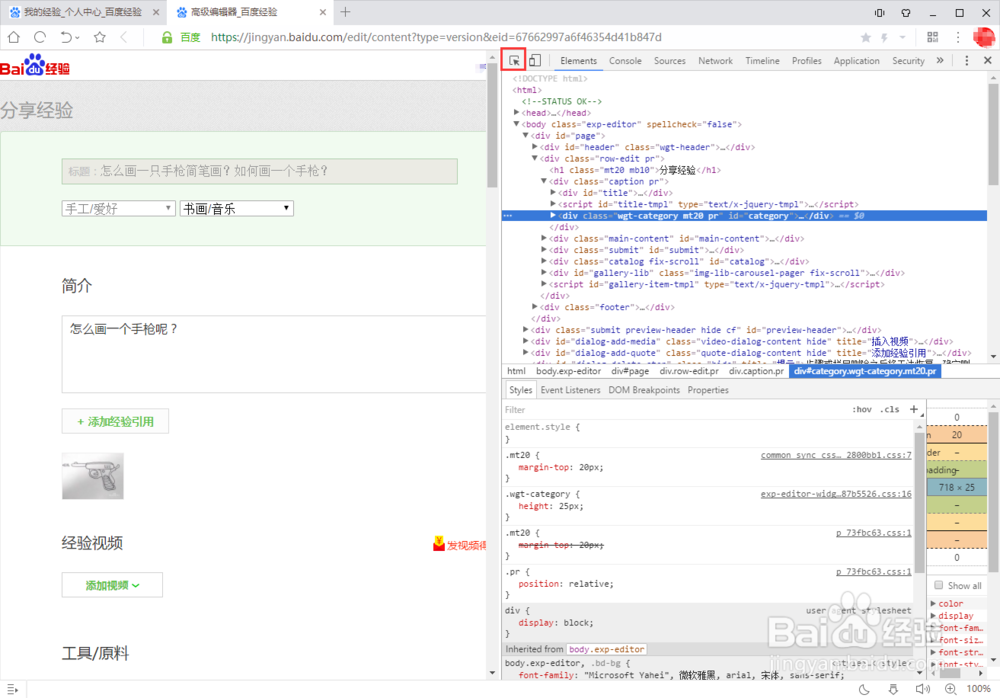Open the sidebar list icon at bottom left

[13, 689]
